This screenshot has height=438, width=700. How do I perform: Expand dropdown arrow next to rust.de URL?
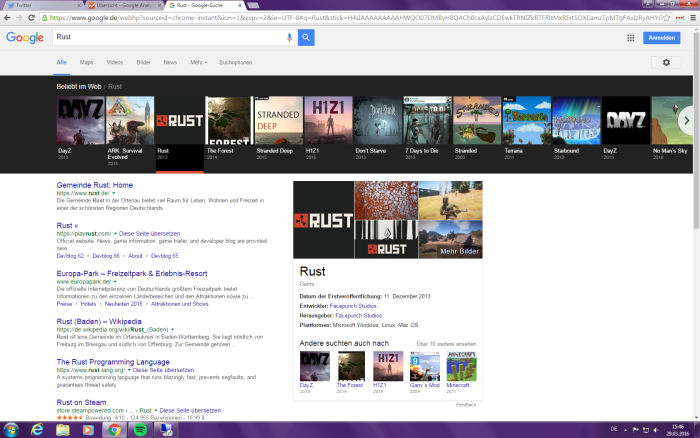114,193
